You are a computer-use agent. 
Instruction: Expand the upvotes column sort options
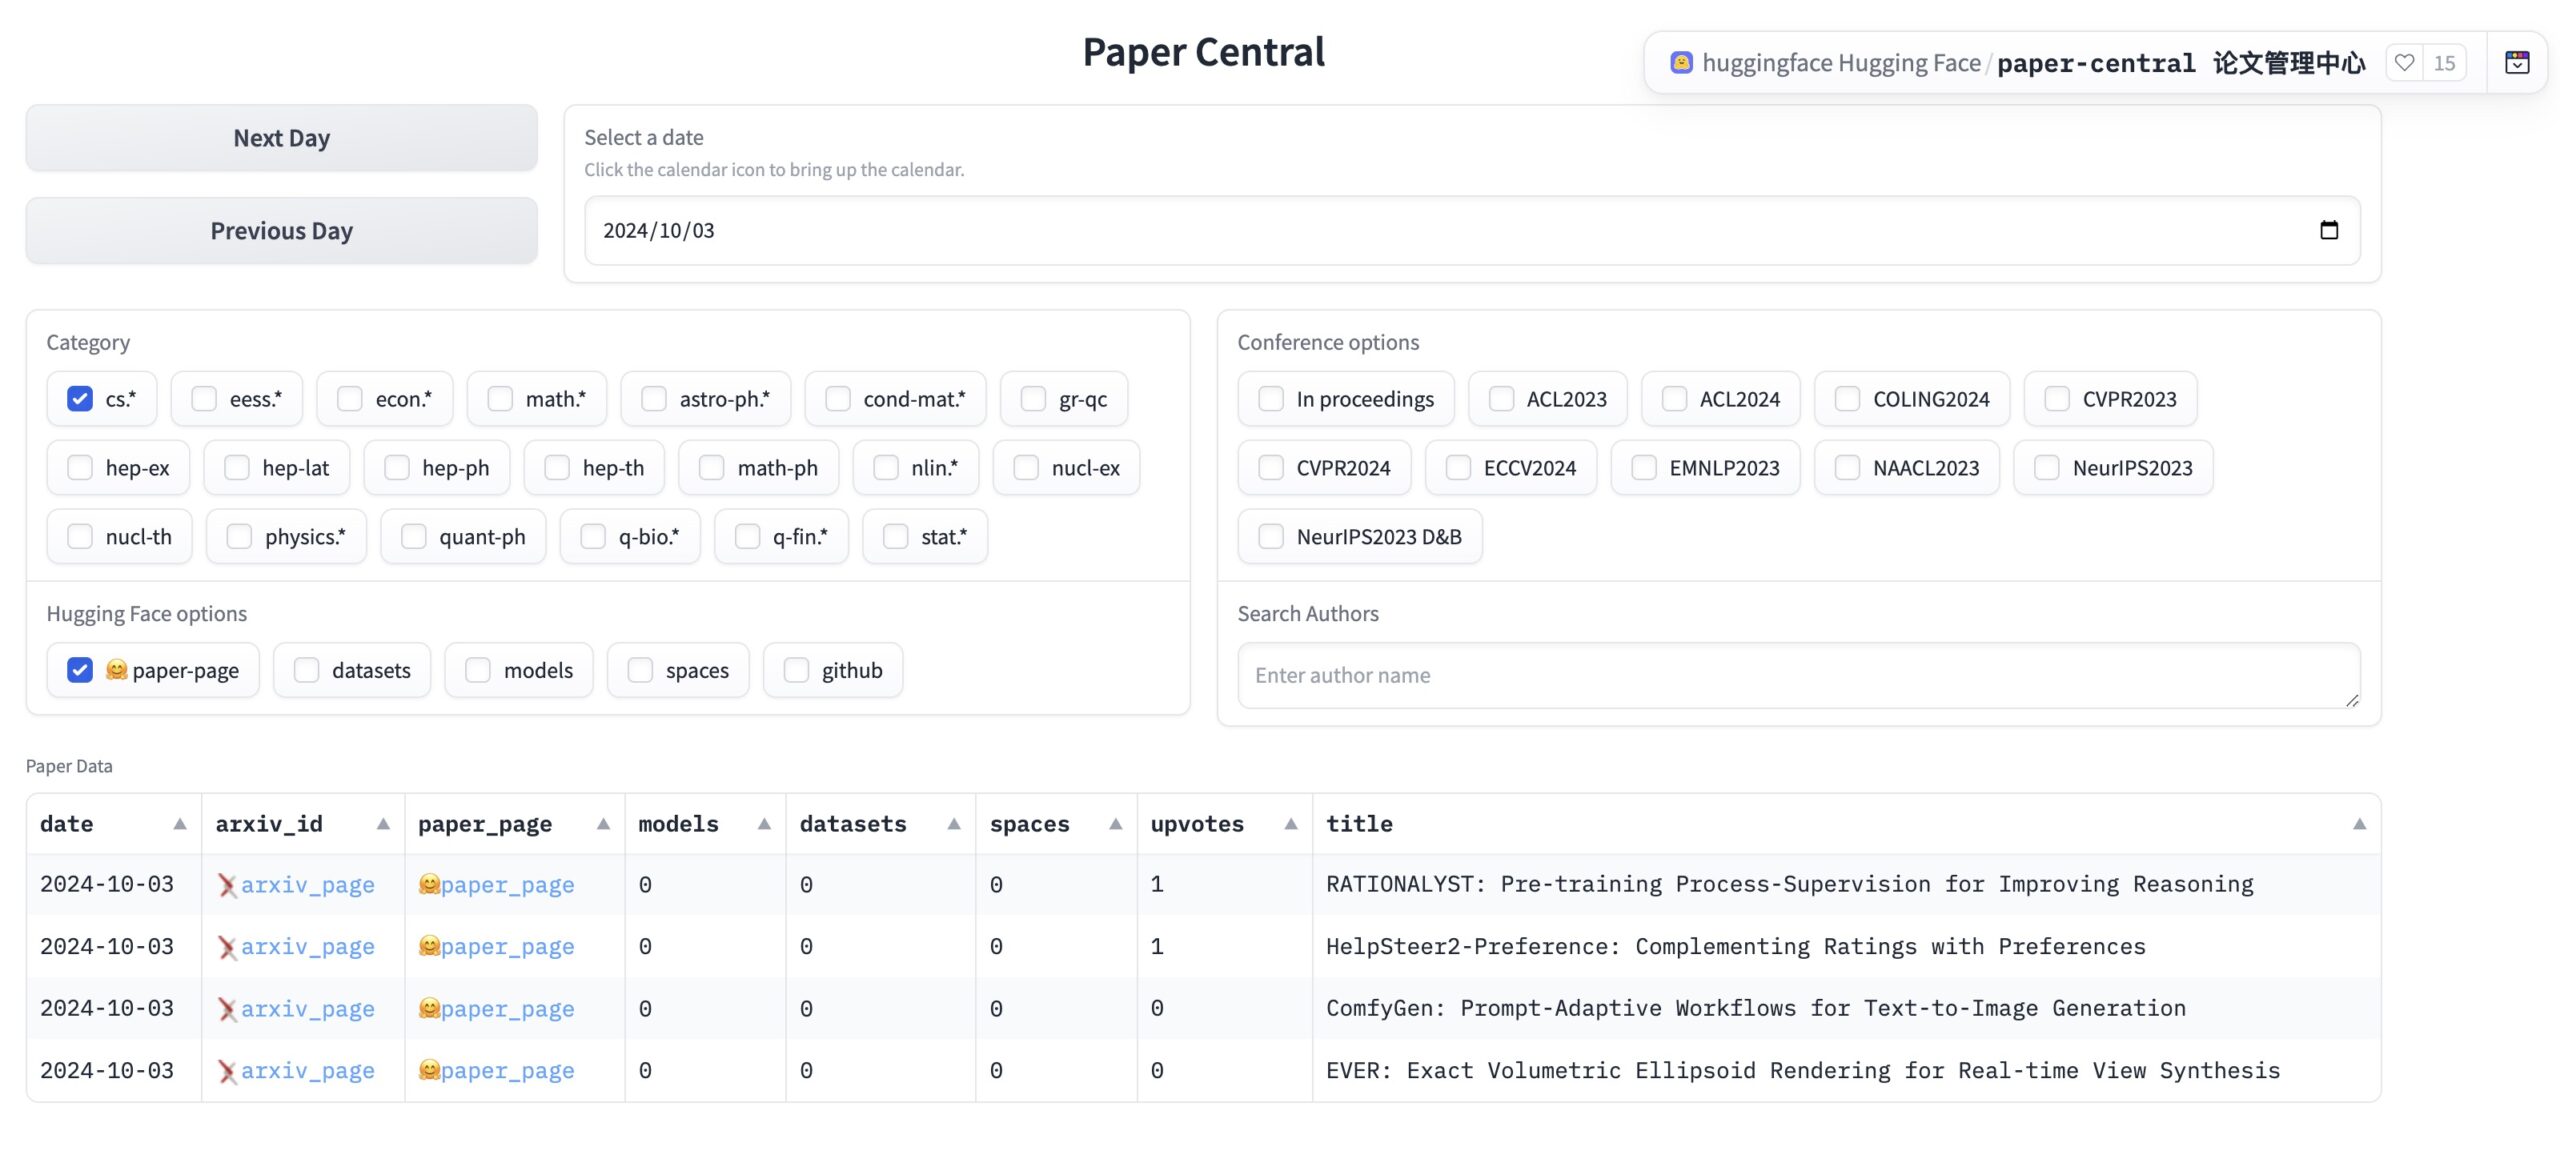(1288, 823)
